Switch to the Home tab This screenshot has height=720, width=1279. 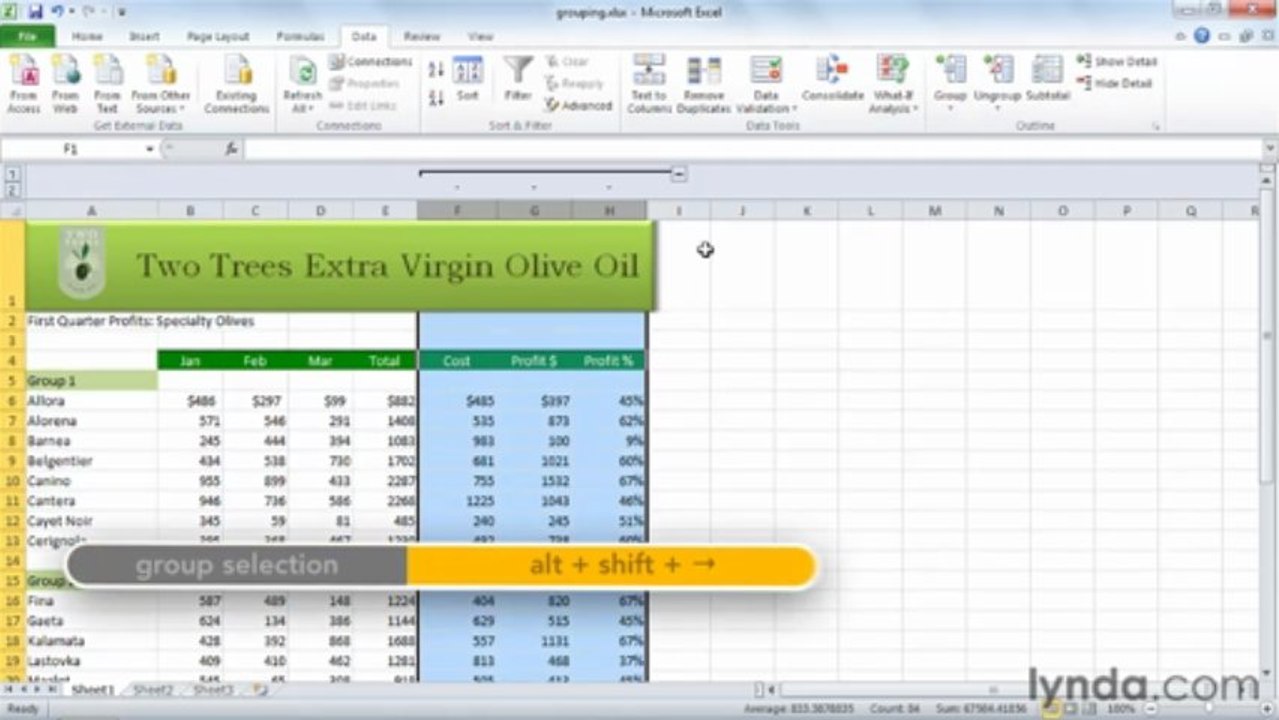(x=87, y=36)
